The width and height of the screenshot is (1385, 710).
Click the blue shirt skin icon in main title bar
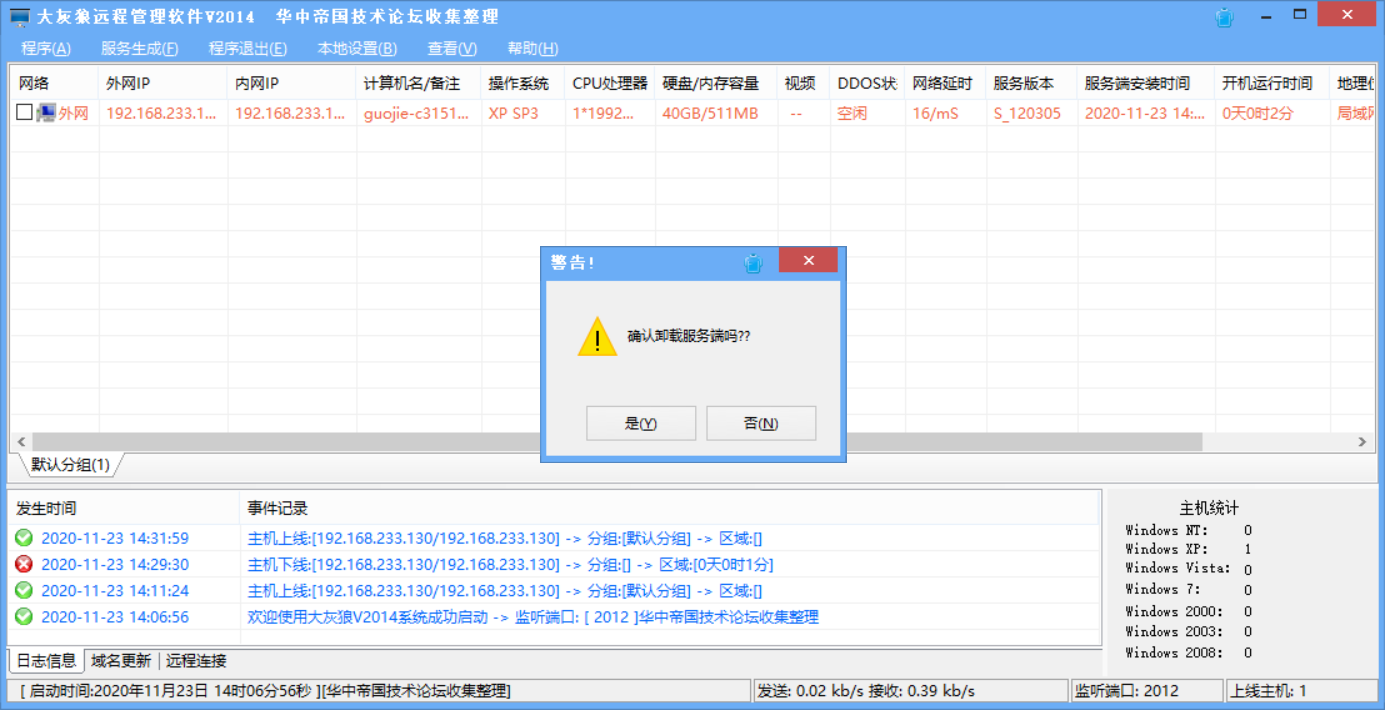(x=1224, y=17)
